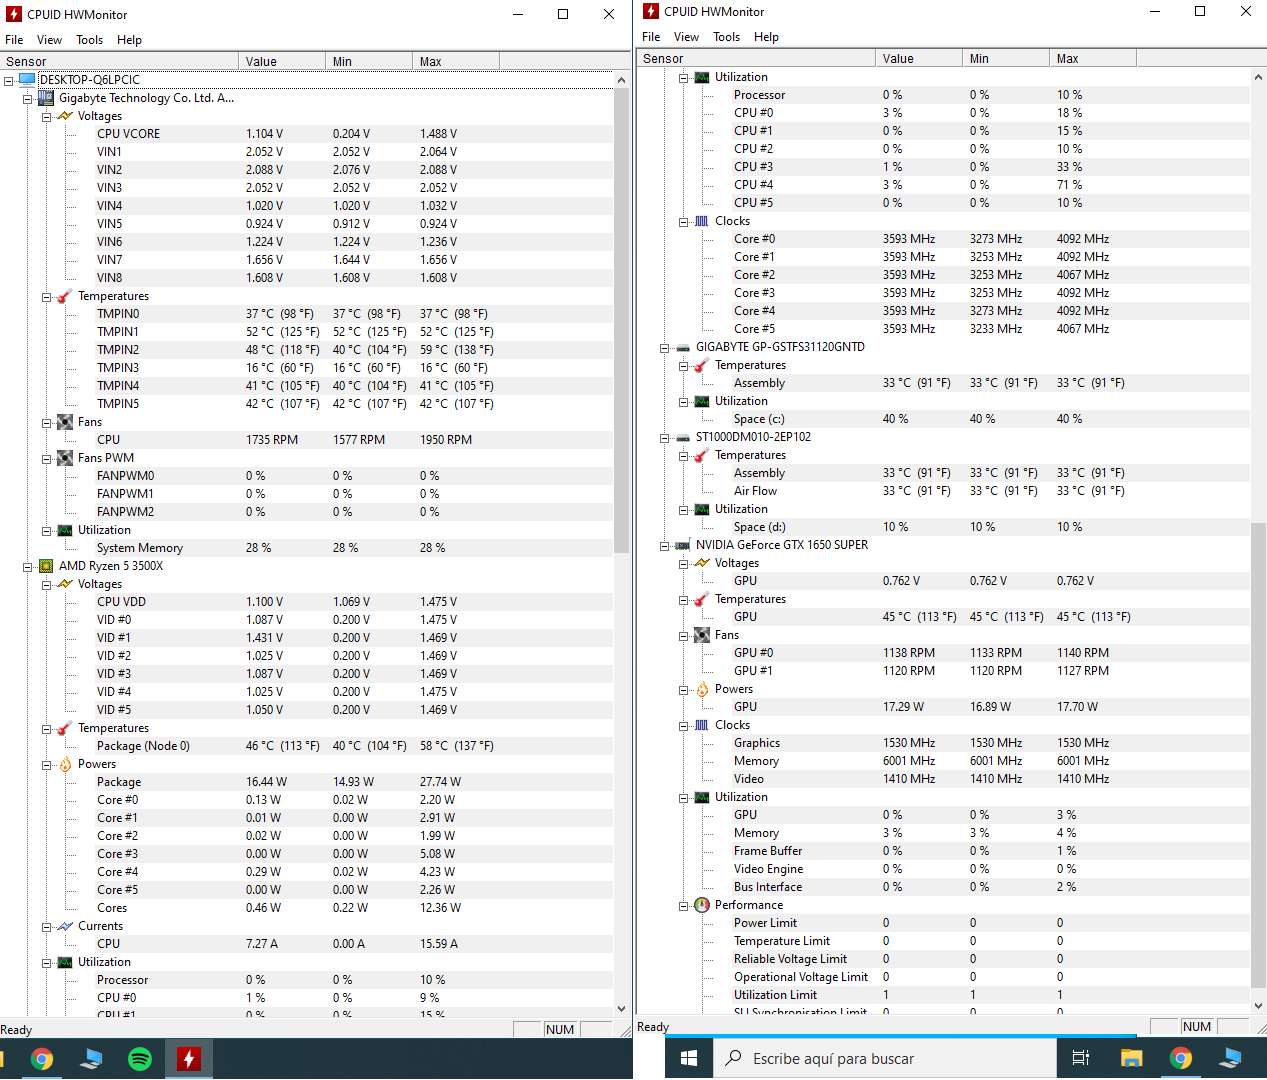Open the Tools menu in left window

pos(89,40)
